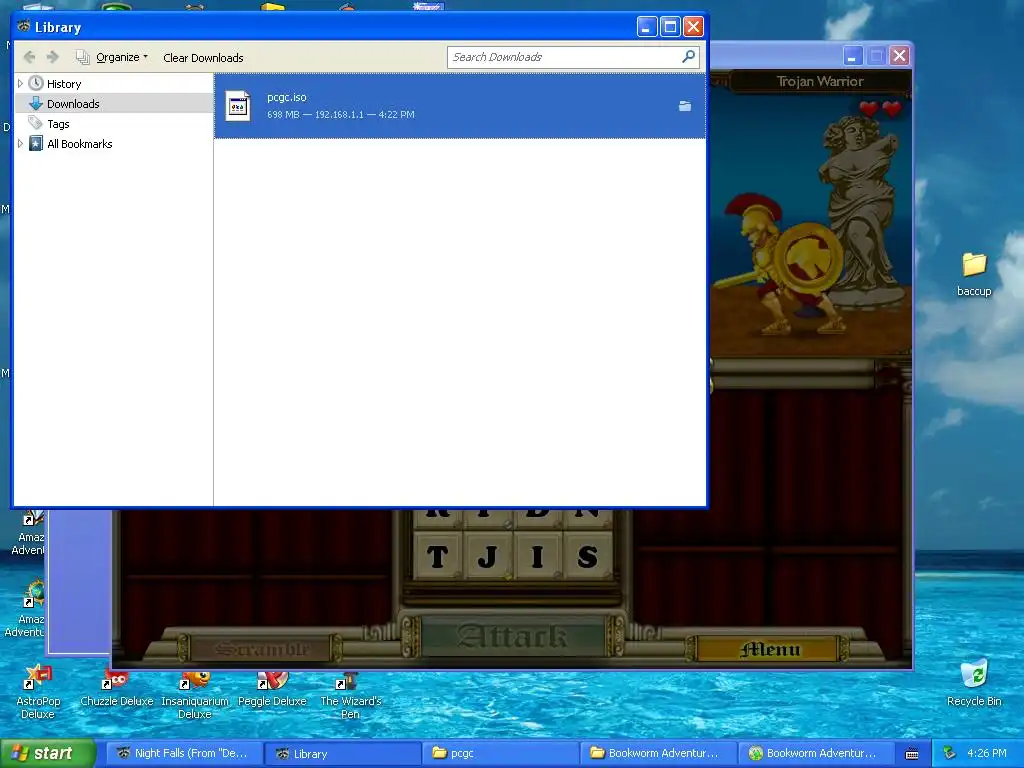Switch to Night Falls taskbar button
Image resolution: width=1024 pixels, height=768 pixels.
183,753
